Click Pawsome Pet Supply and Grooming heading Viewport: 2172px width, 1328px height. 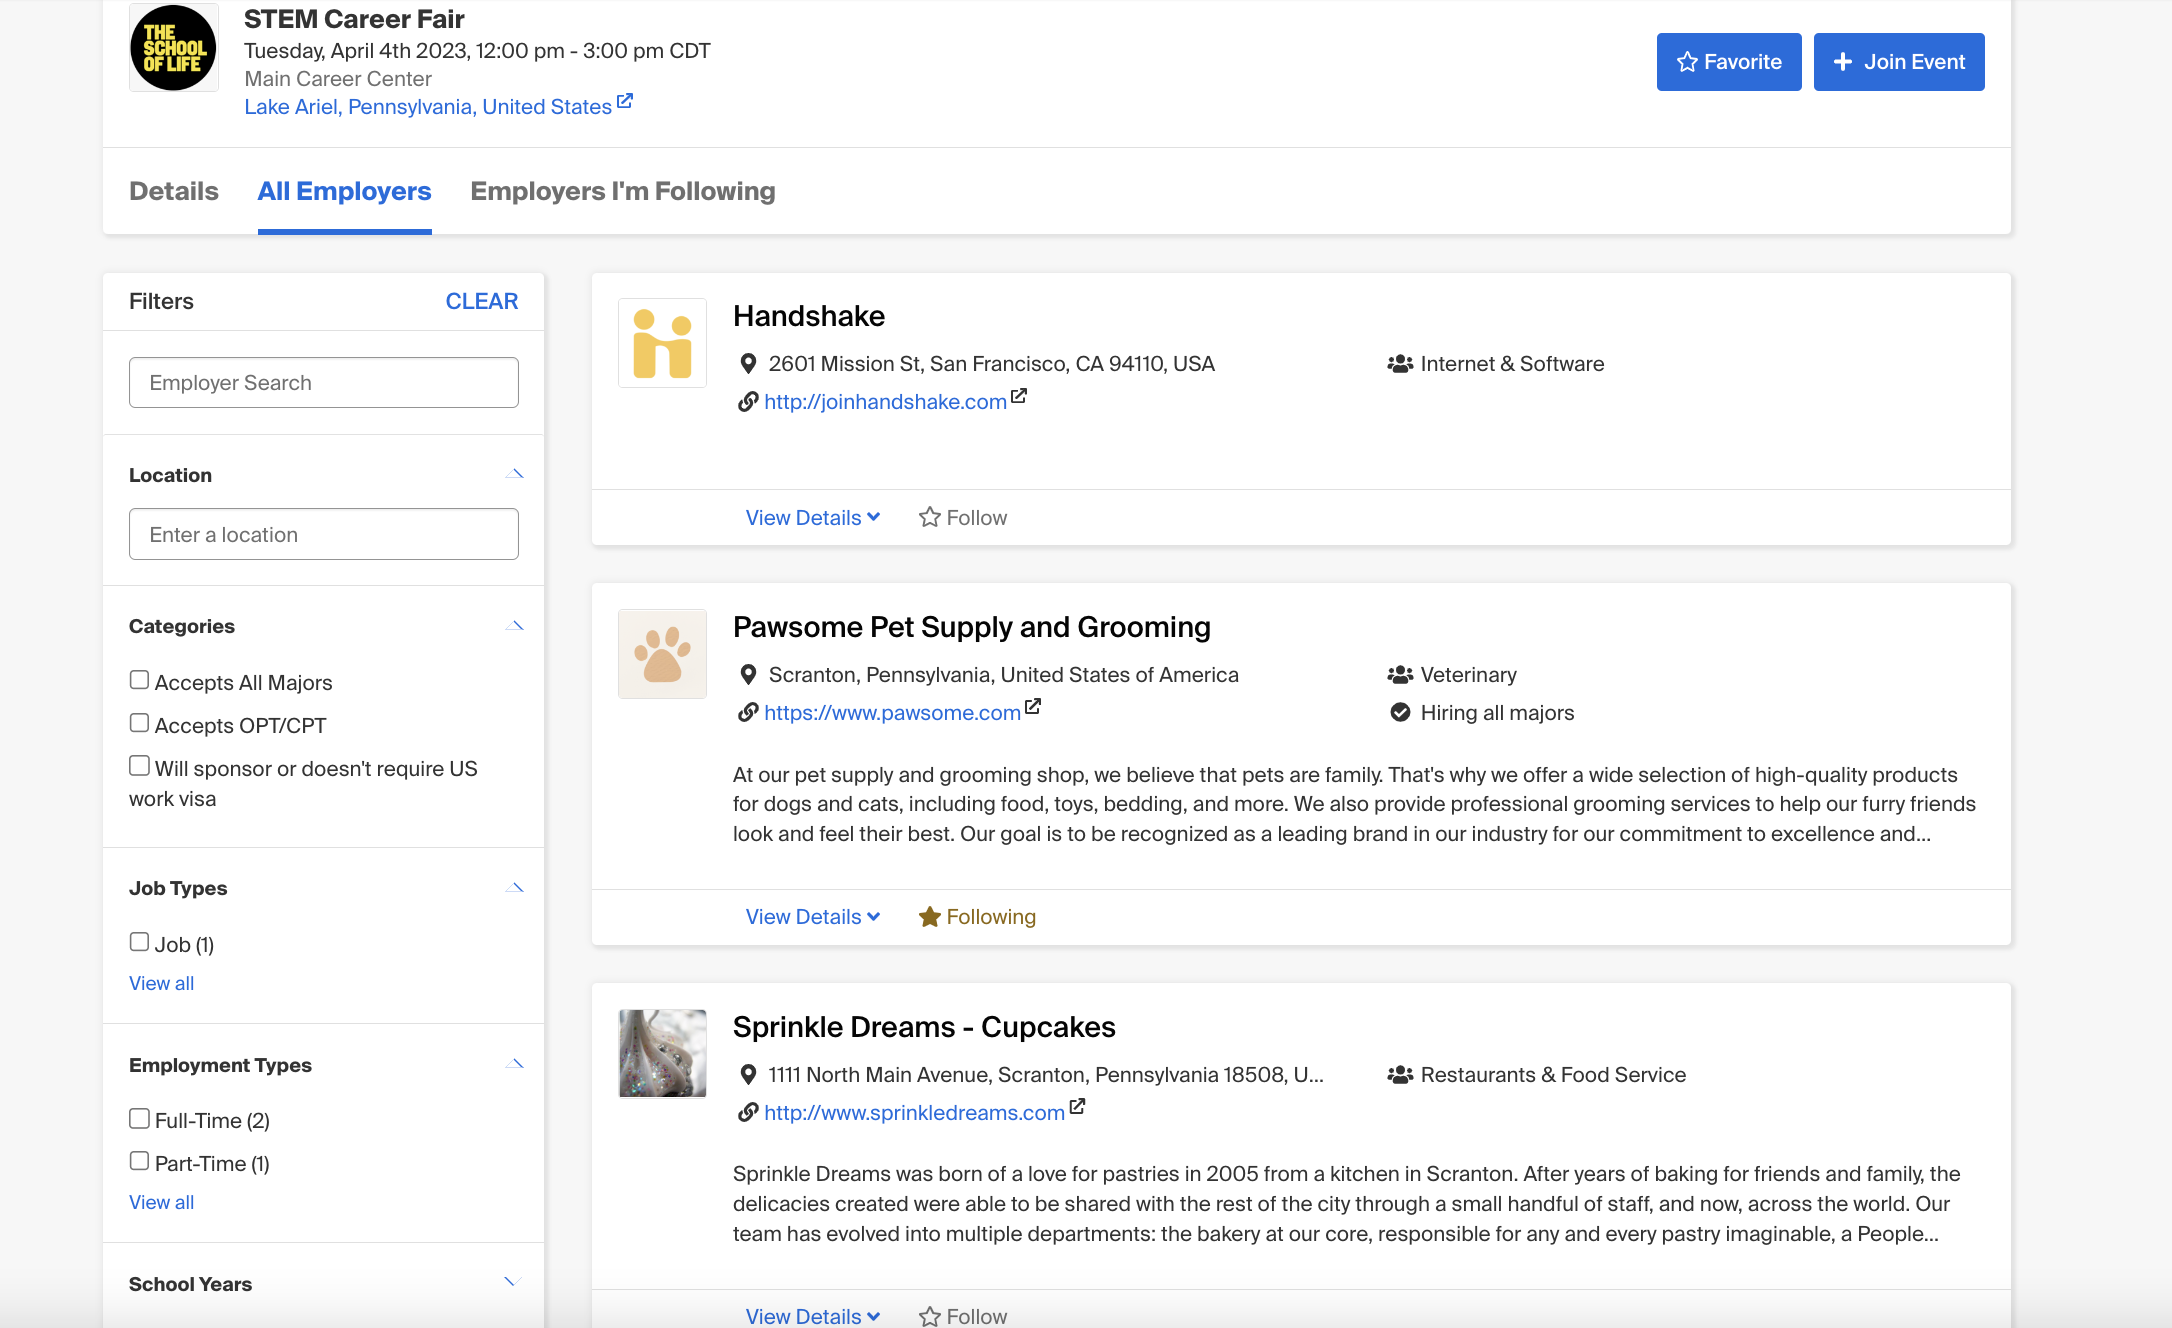point(972,627)
